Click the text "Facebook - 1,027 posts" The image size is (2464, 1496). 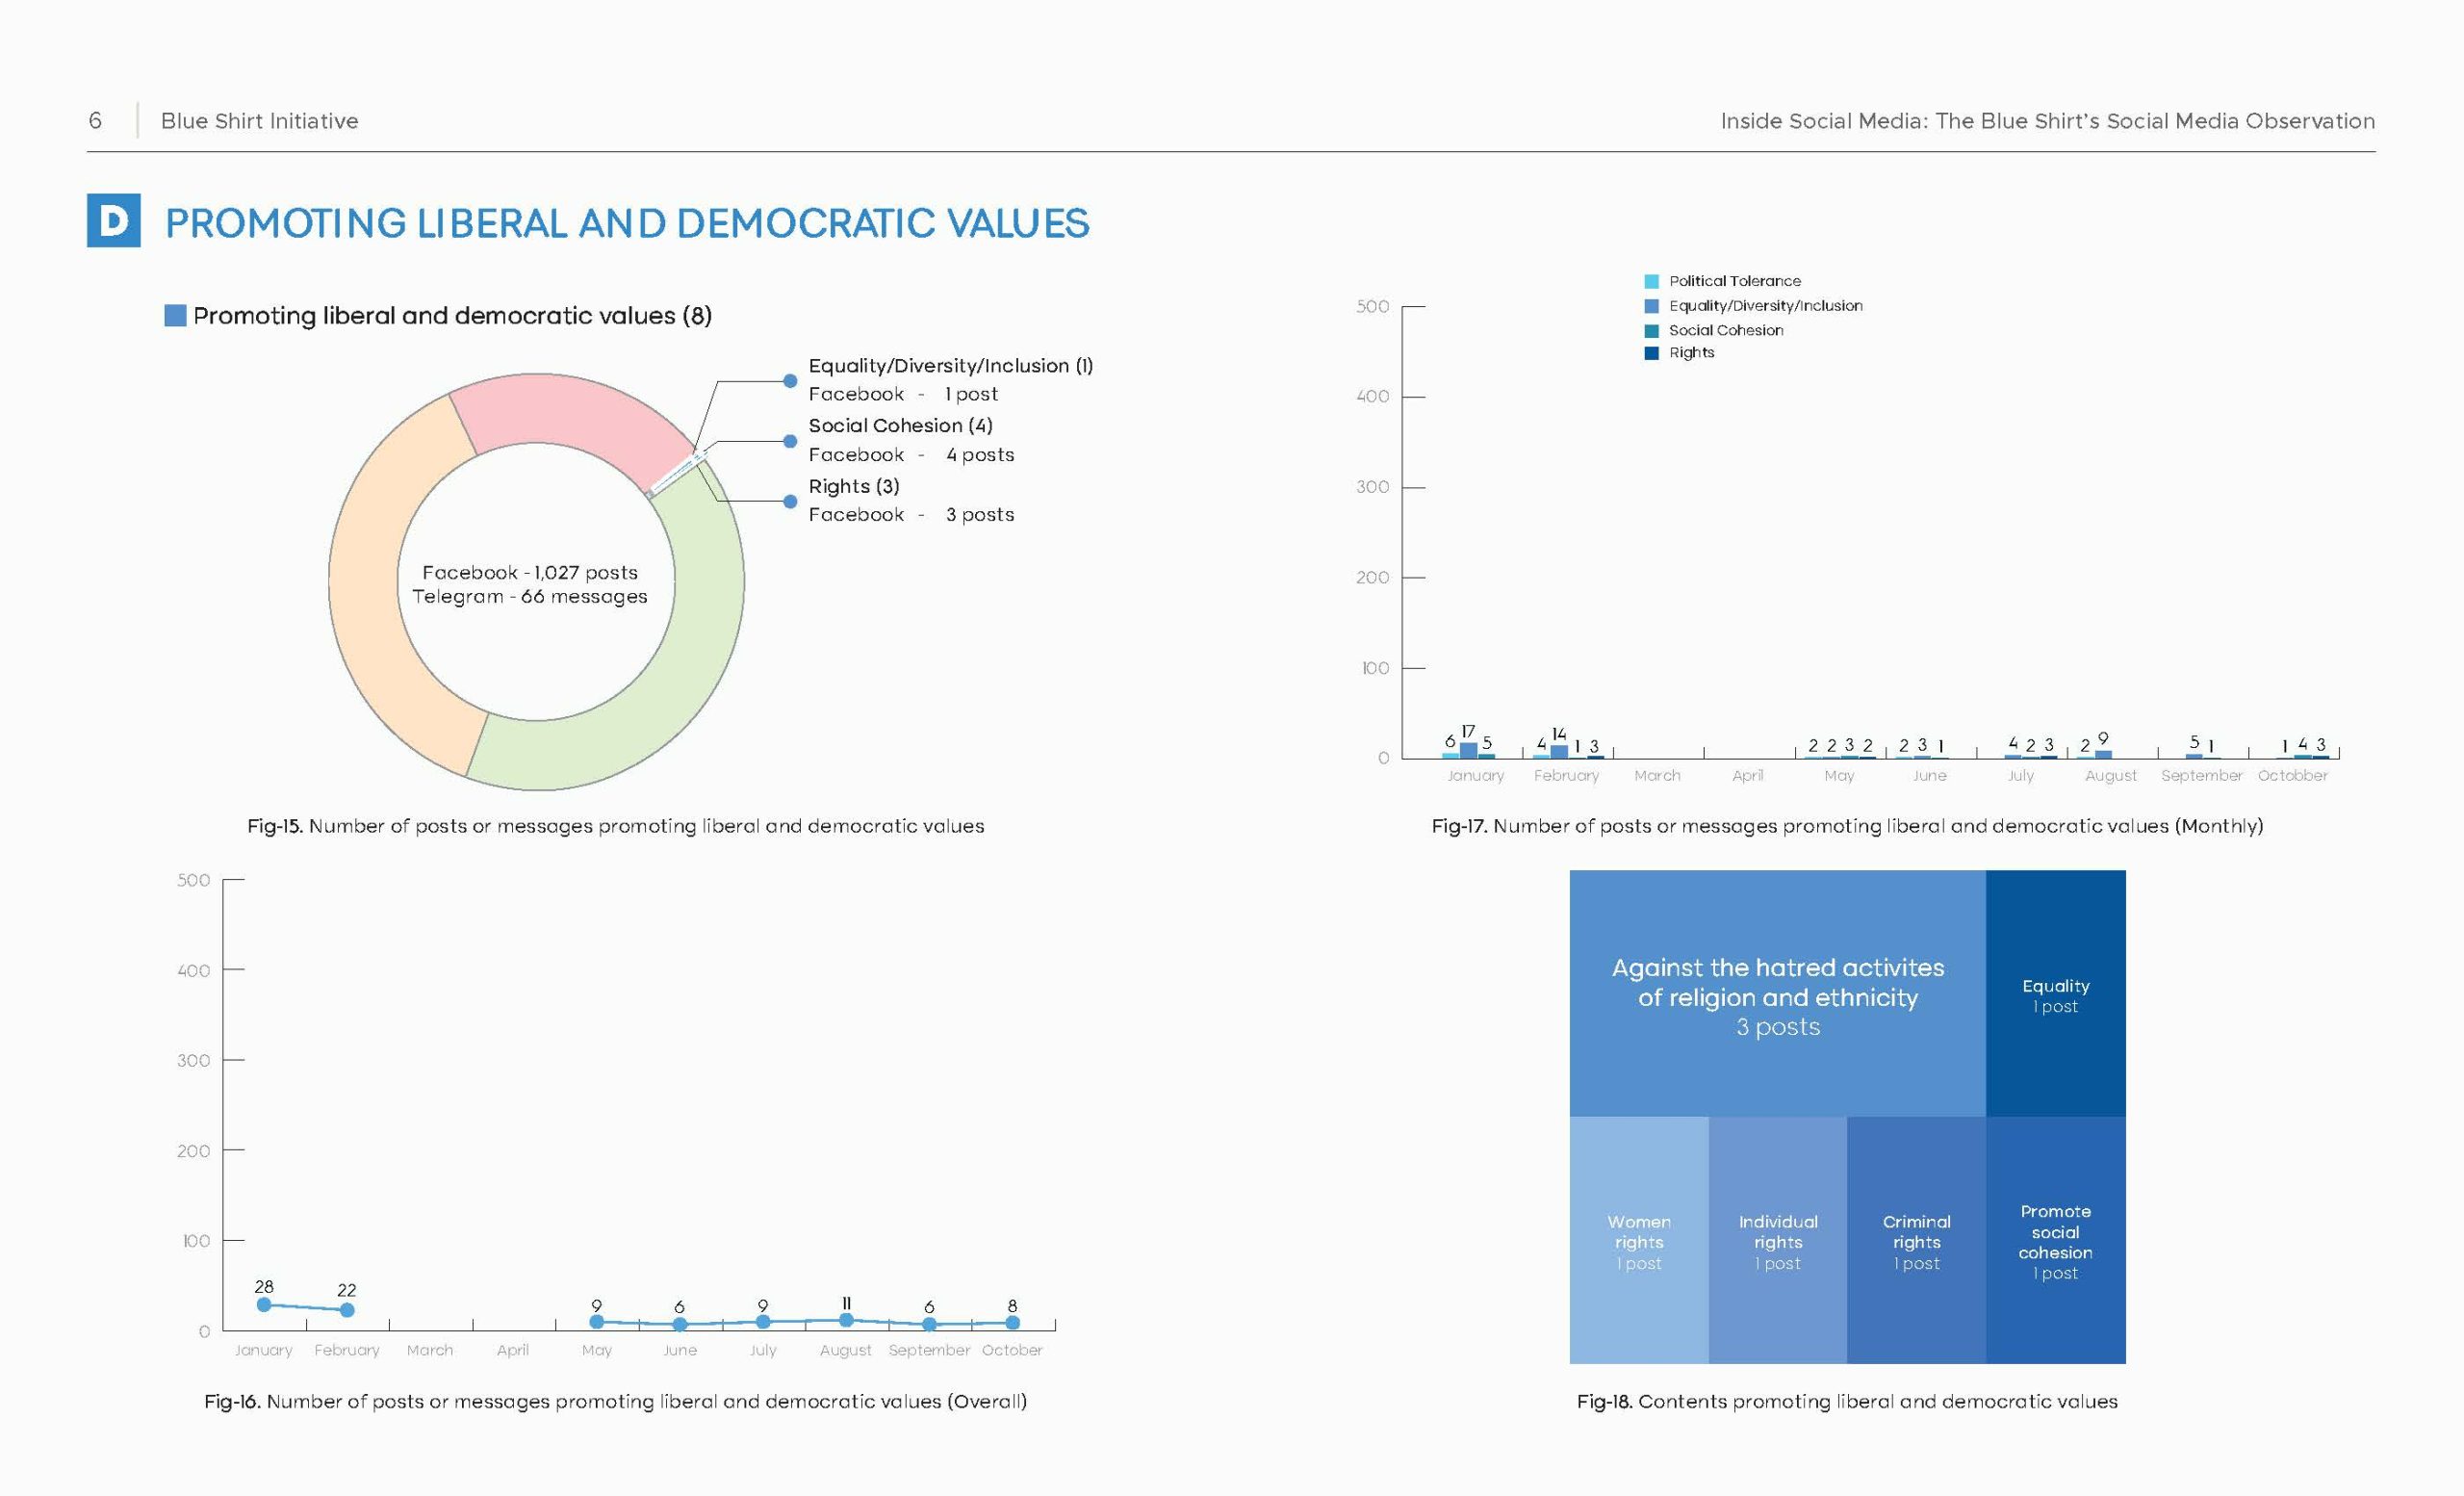(530, 572)
